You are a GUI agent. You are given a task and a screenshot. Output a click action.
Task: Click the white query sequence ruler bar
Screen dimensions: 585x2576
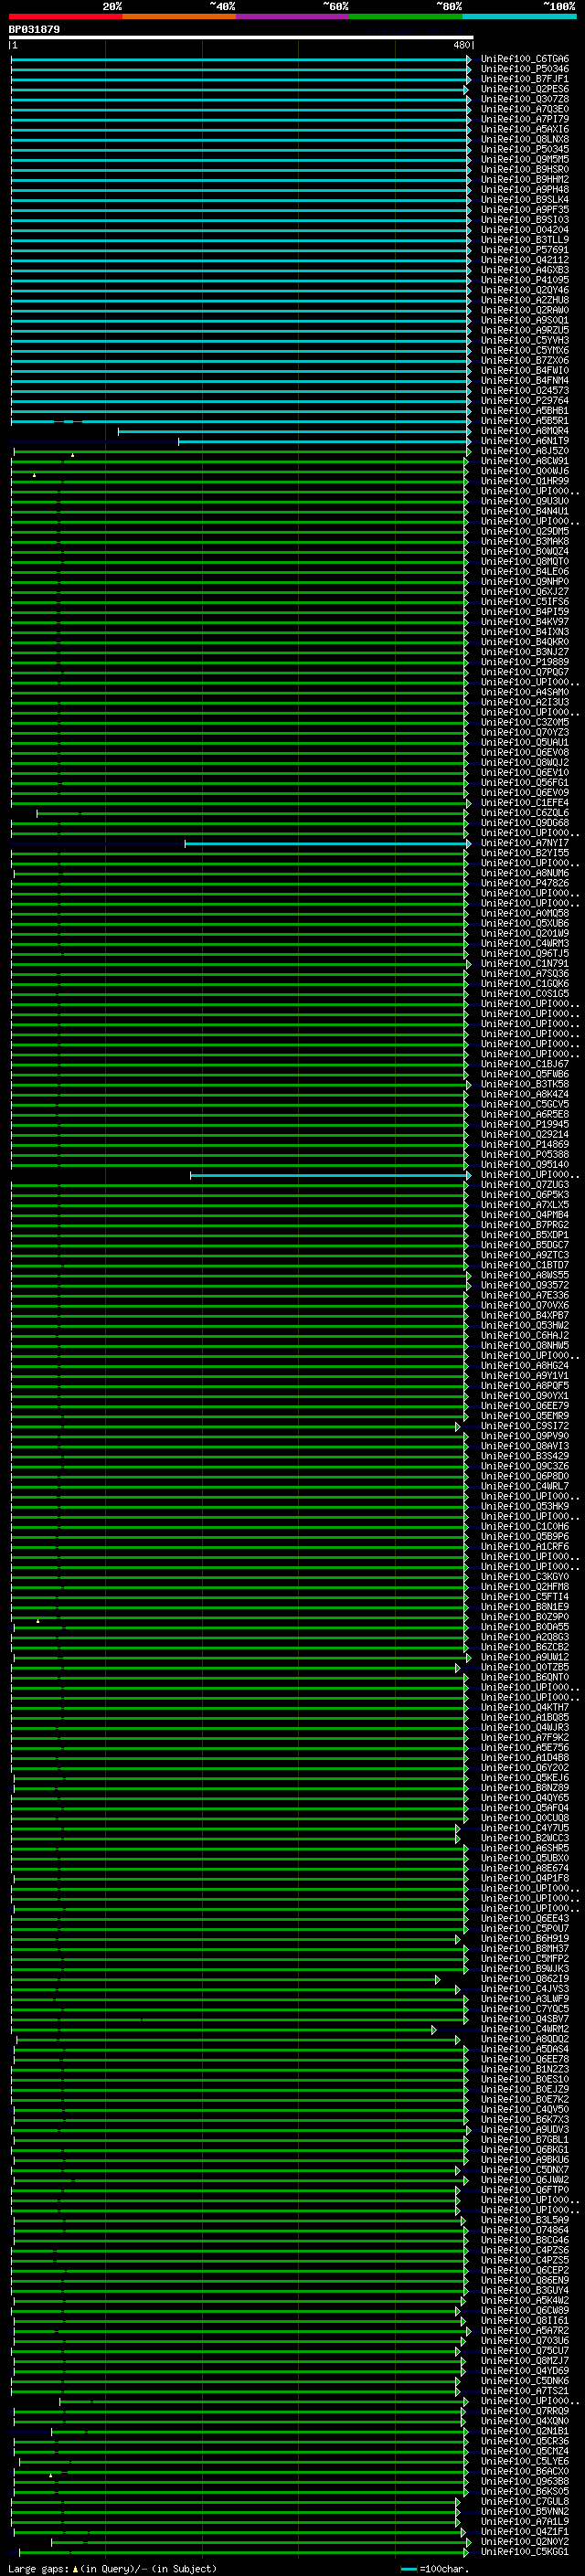point(241,38)
